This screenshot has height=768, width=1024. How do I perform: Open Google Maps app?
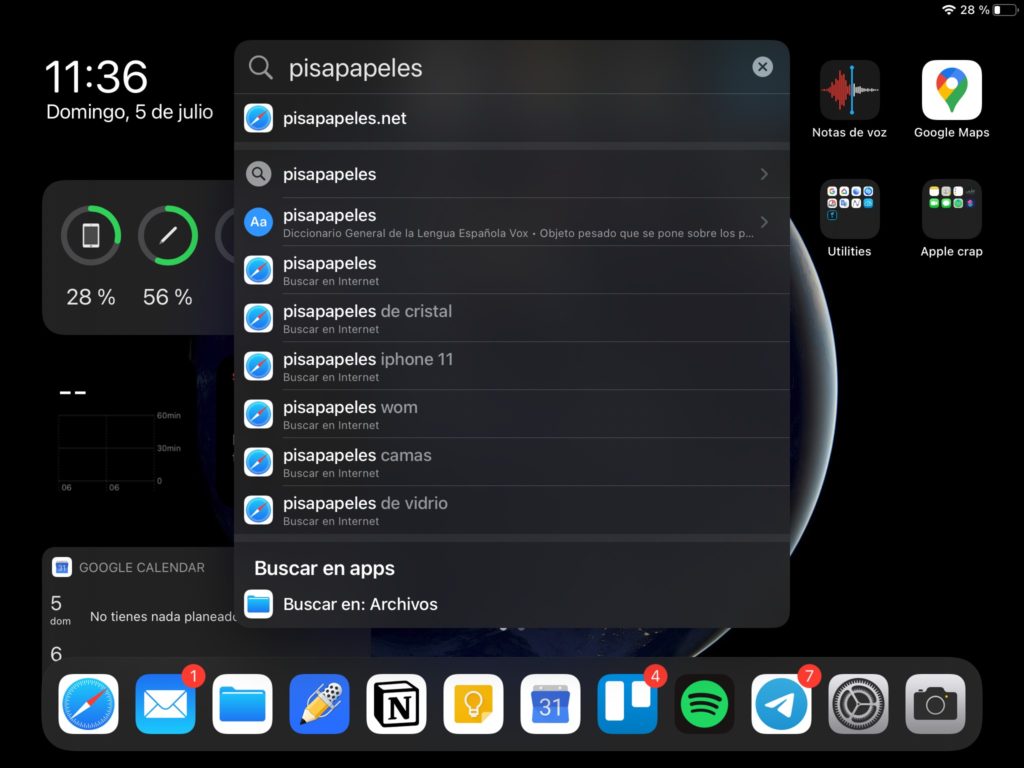click(x=951, y=91)
